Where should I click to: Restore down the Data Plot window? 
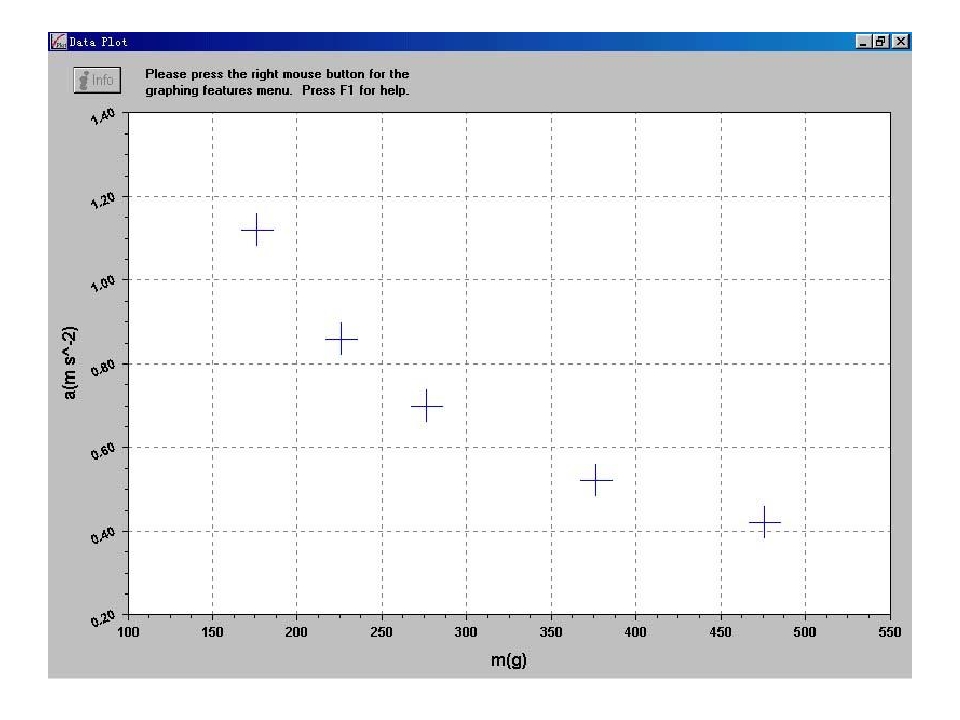(x=883, y=42)
